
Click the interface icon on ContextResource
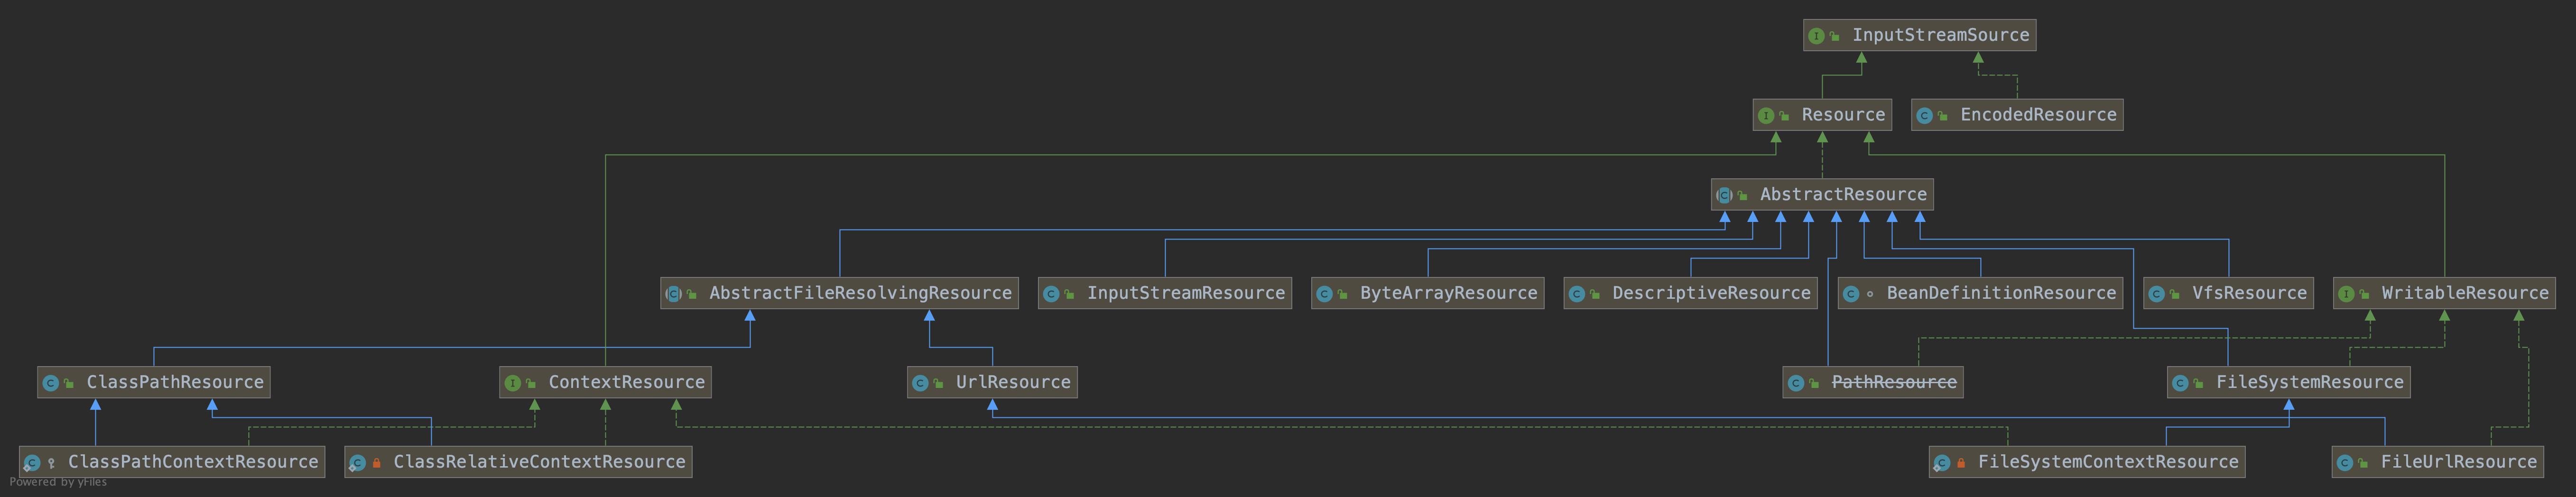513,383
